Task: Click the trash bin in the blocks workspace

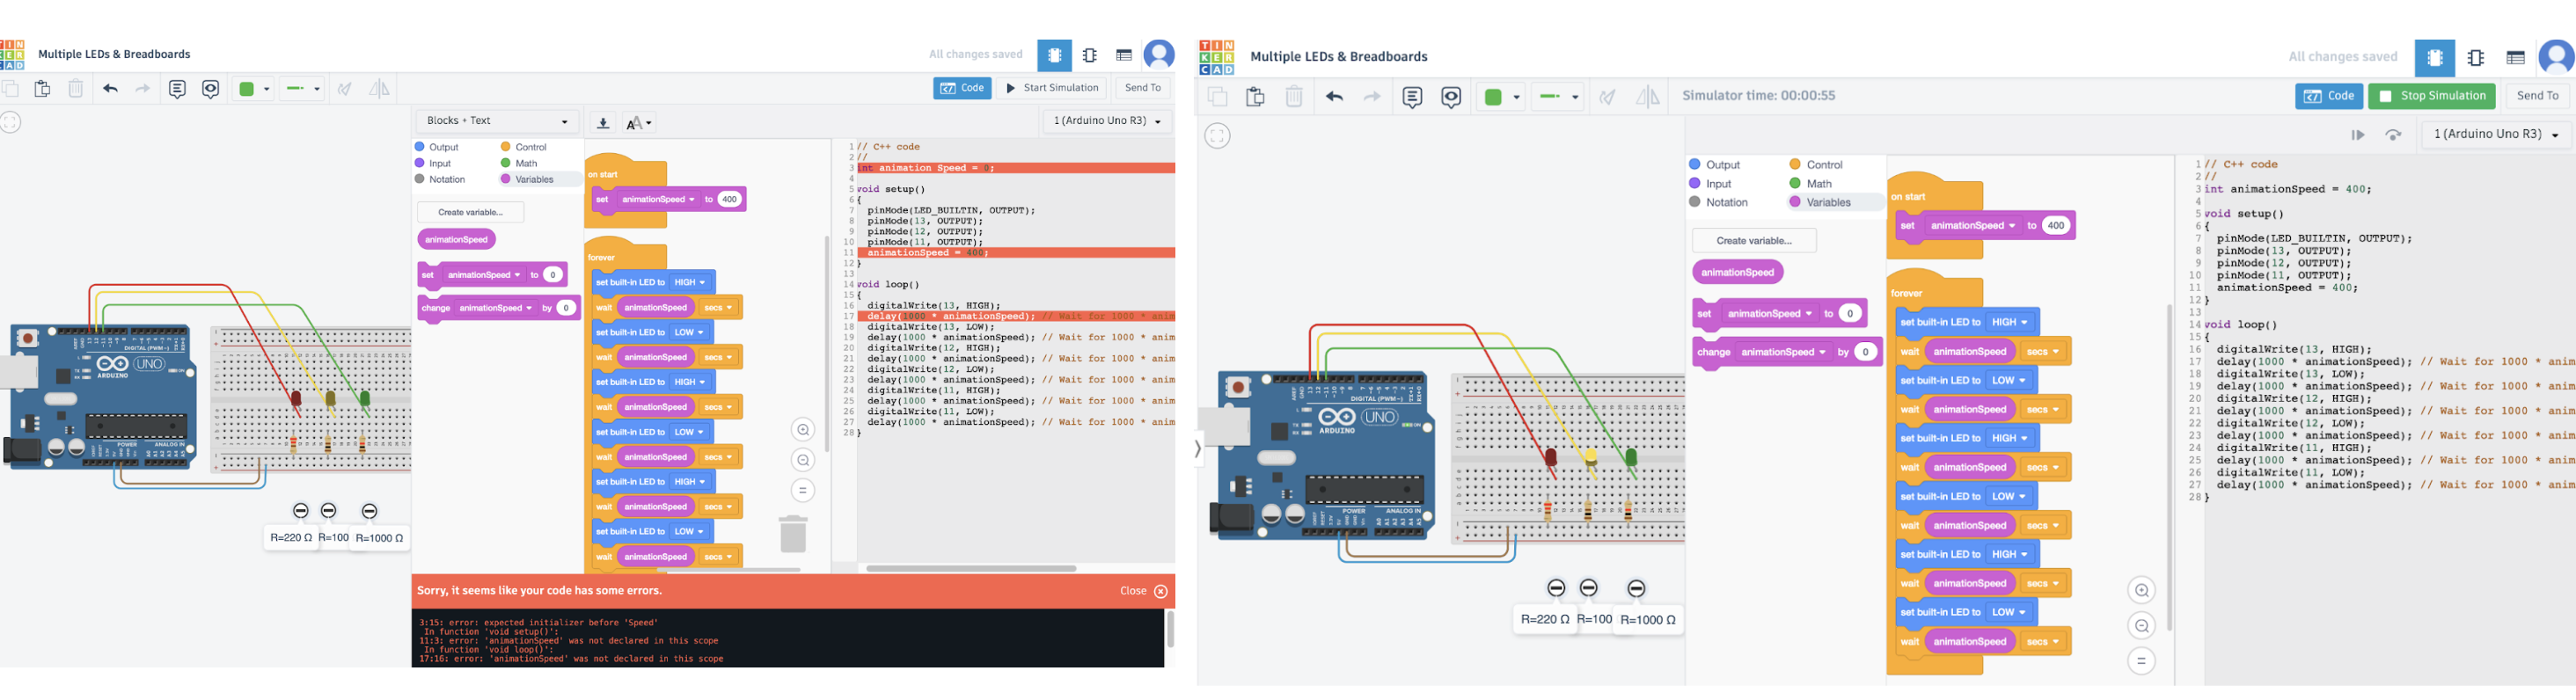Action: (793, 534)
